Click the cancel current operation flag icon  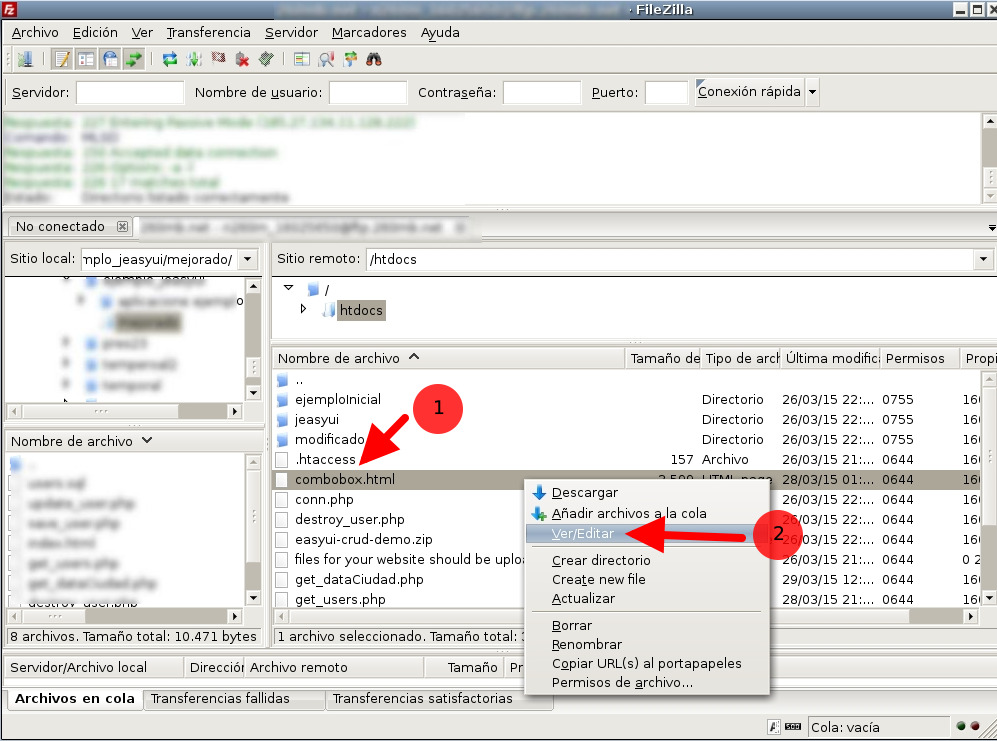click(218, 59)
